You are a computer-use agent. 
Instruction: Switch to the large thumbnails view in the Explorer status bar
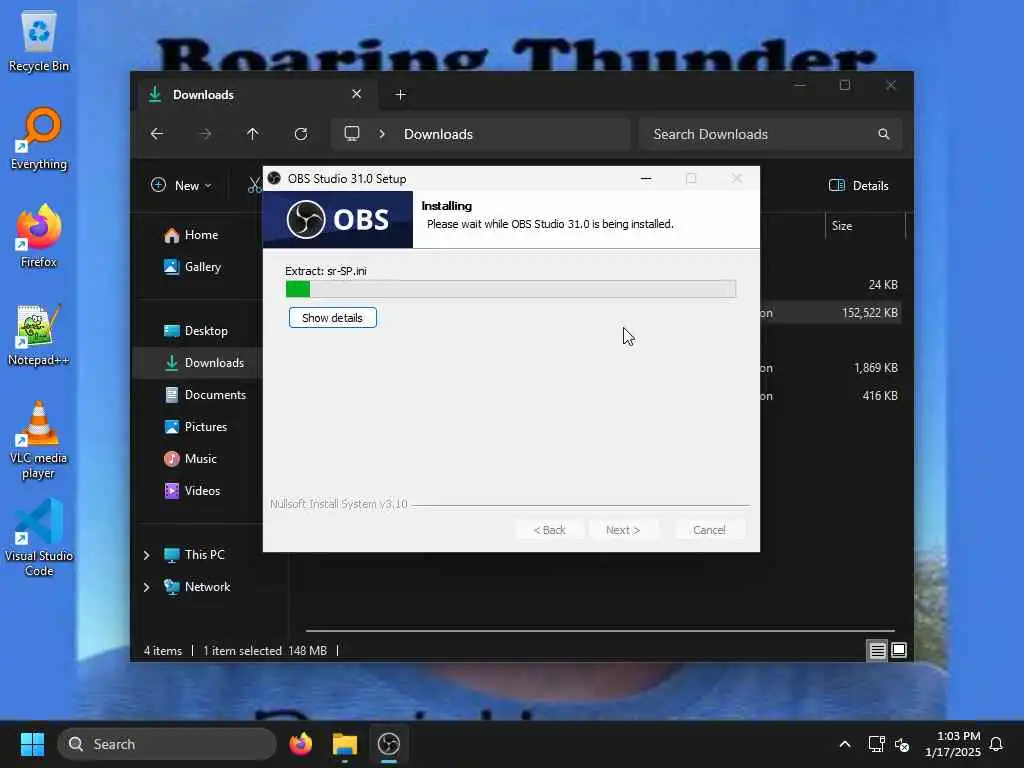click(899, 650)
